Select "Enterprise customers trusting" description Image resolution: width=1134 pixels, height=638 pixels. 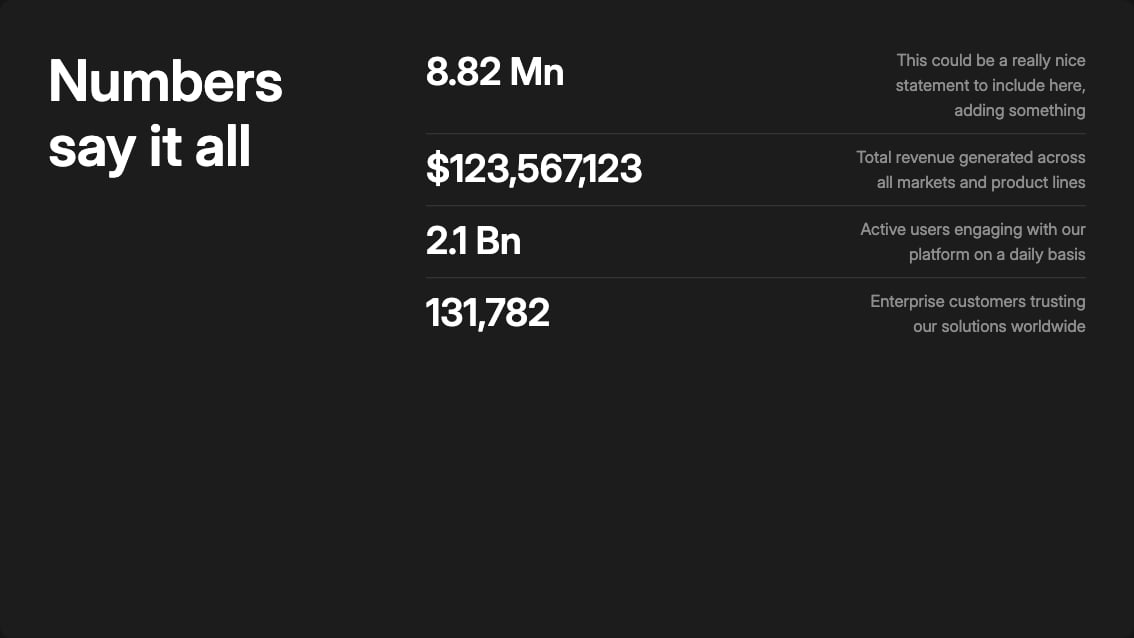[x=978, y=301]
